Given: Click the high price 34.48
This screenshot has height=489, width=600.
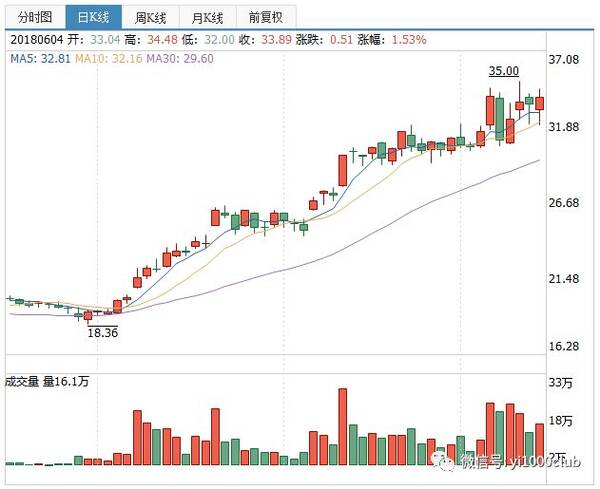Looking at the screenshot, I should tap(162, 39).
